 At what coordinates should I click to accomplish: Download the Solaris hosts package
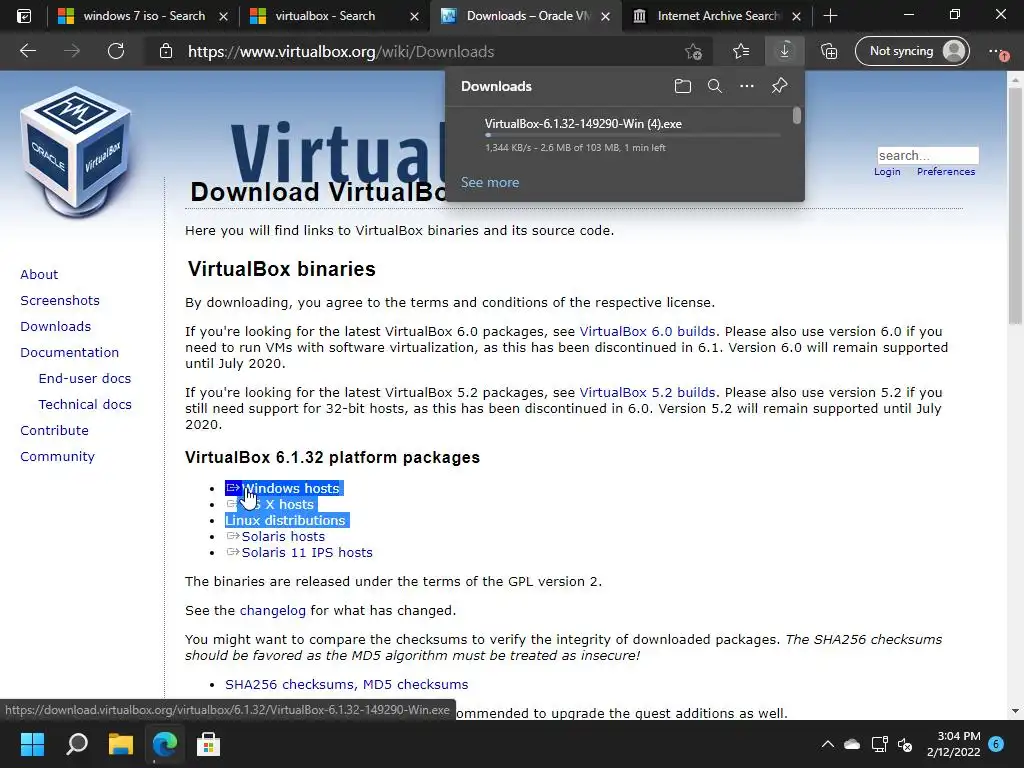coord(283,537)
